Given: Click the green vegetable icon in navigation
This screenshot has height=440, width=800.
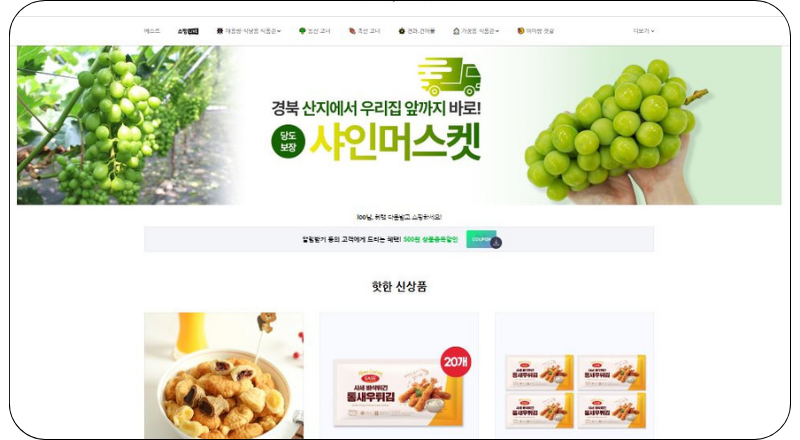Looking at the screenshot, I should 302,31.
